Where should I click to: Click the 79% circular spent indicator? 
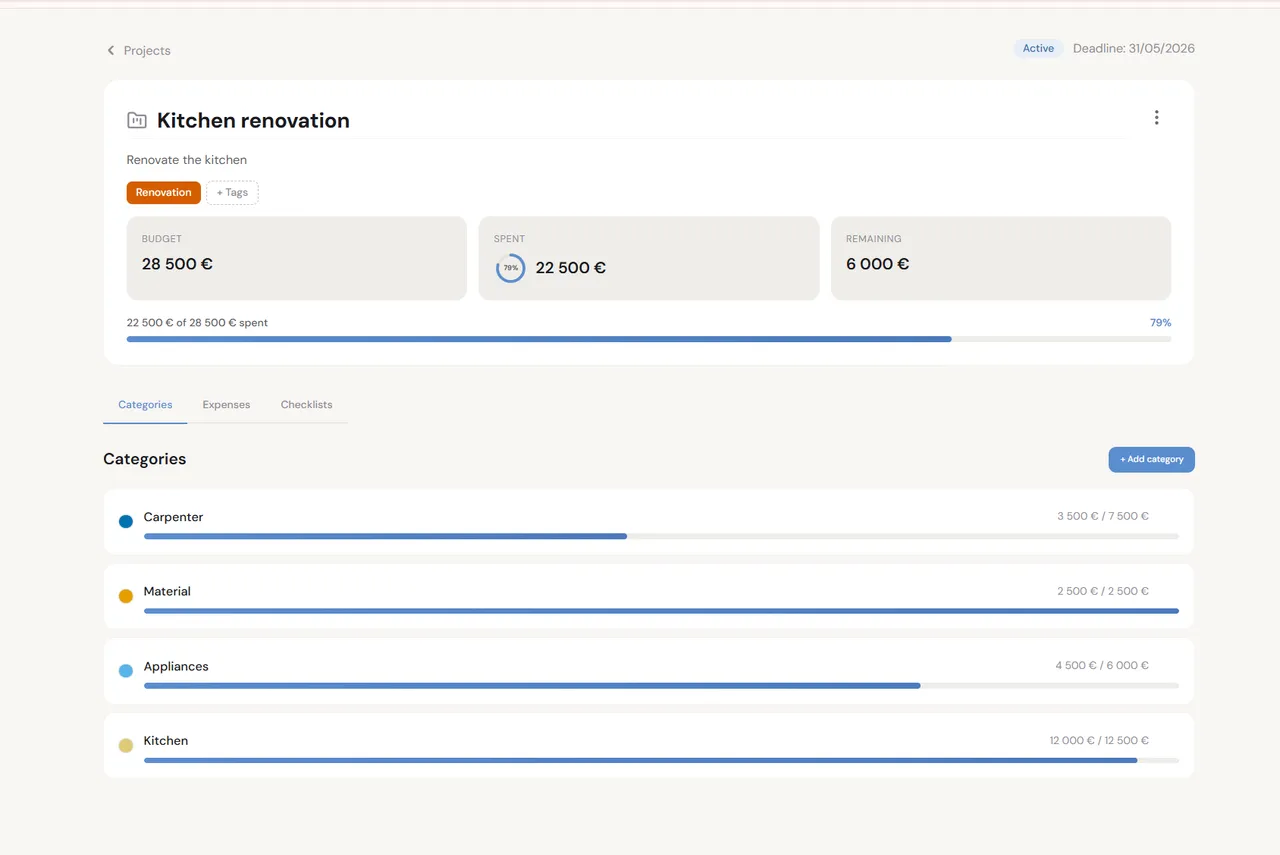click(x=510, y=268)
